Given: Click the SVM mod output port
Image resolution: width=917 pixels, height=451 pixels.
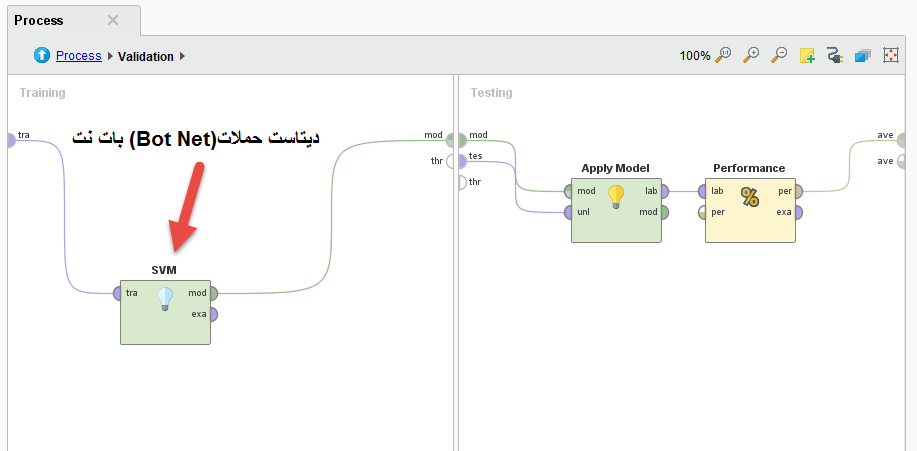Looking at the screenshot, I should click(x=213, y=293).
